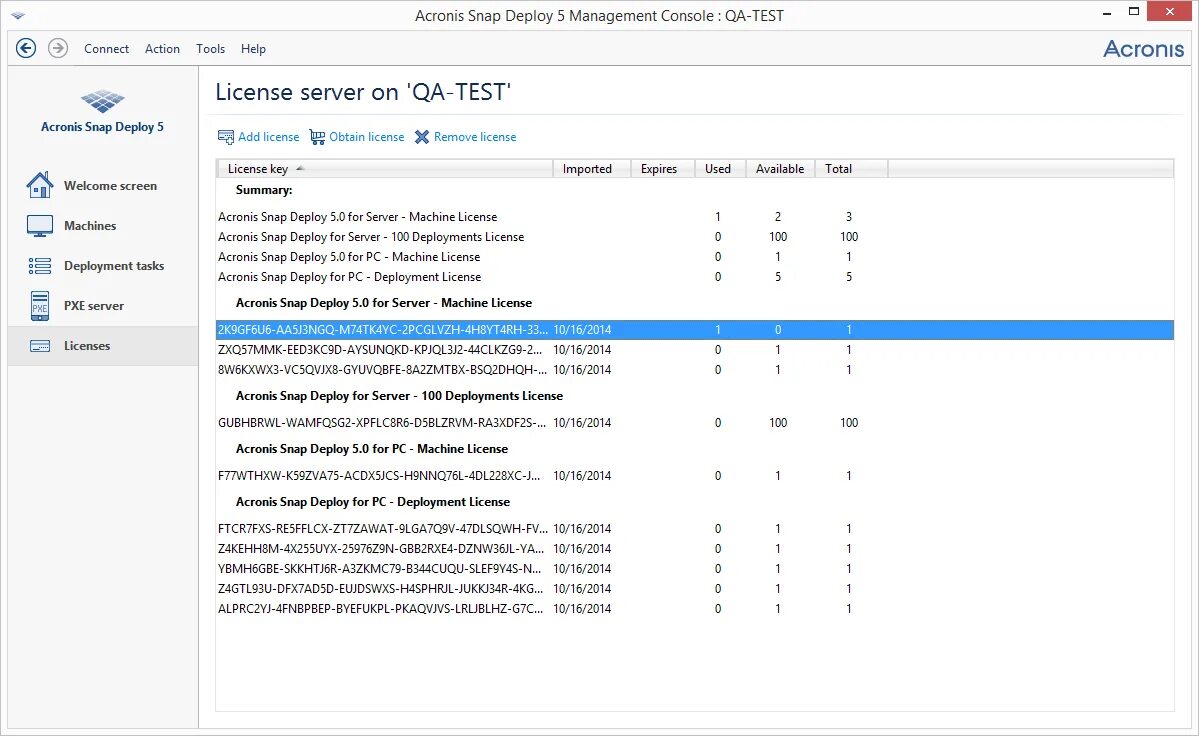The image size is (1199, 736).
Task: Select license key starting with FTCR7FXS
Action: coord(694,528)
